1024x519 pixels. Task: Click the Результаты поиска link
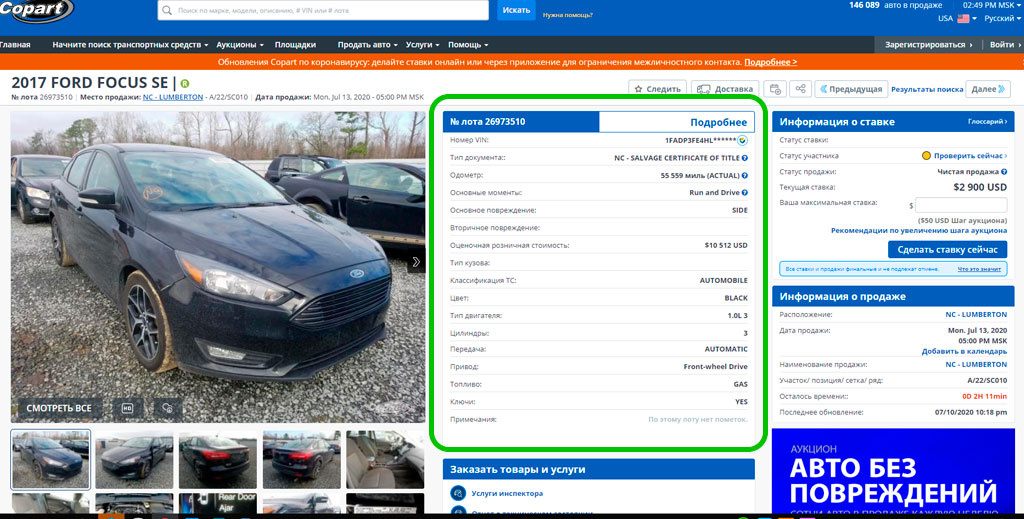pyautogui.click(x=927, y=89)
